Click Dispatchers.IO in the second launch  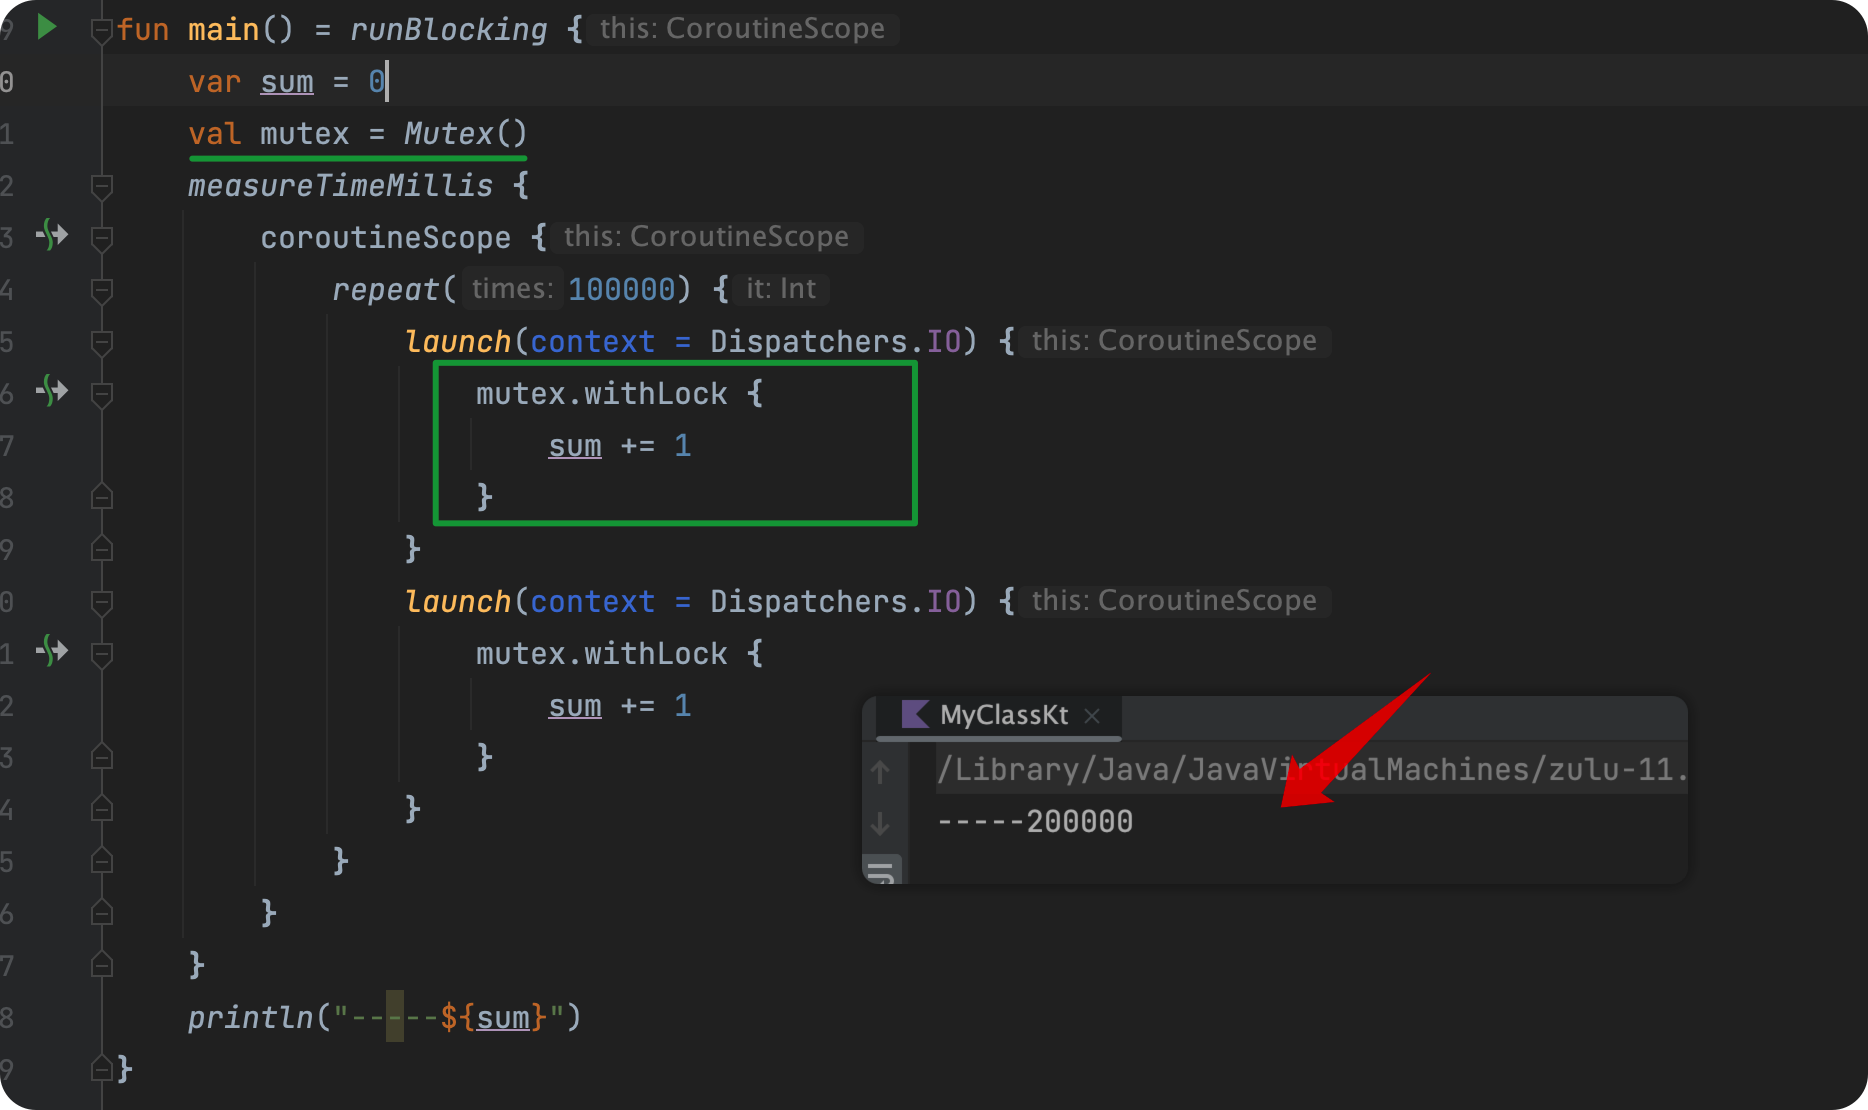pos(836,601)
